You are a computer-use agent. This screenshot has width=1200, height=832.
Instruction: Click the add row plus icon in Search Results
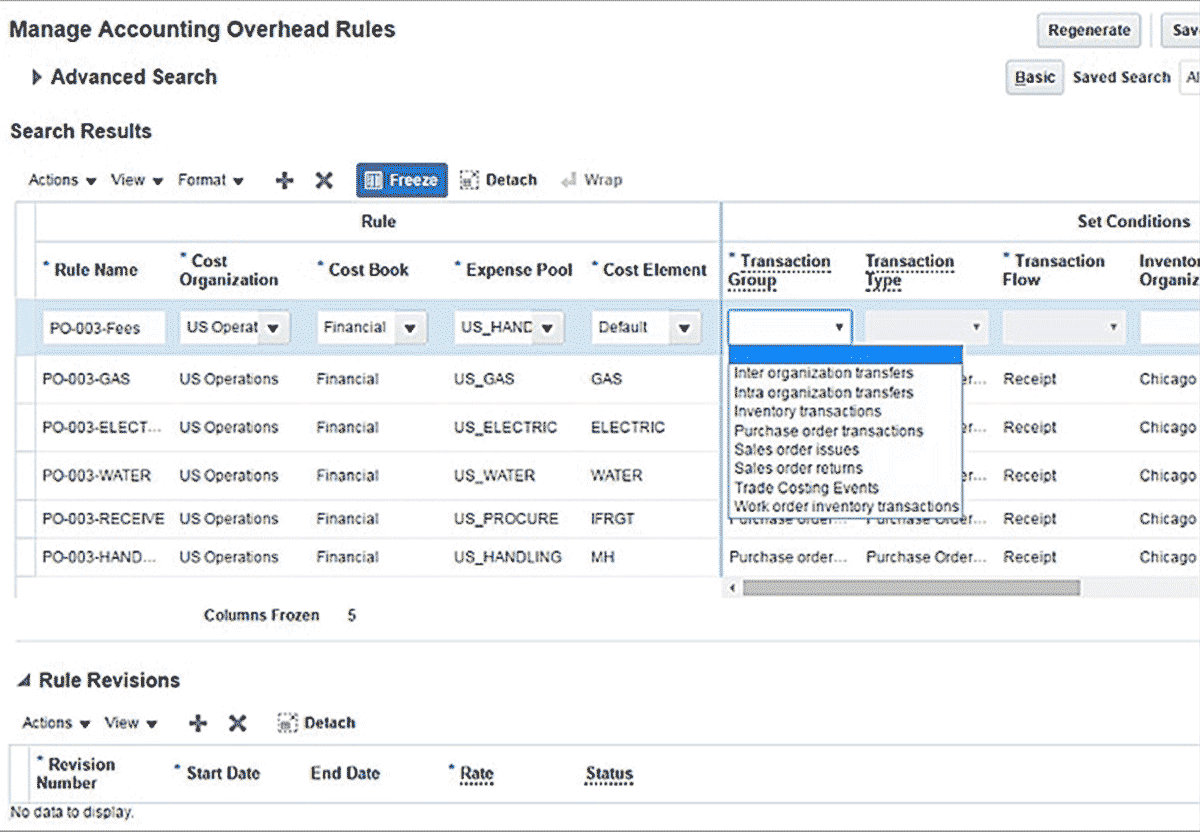[285, 181]
